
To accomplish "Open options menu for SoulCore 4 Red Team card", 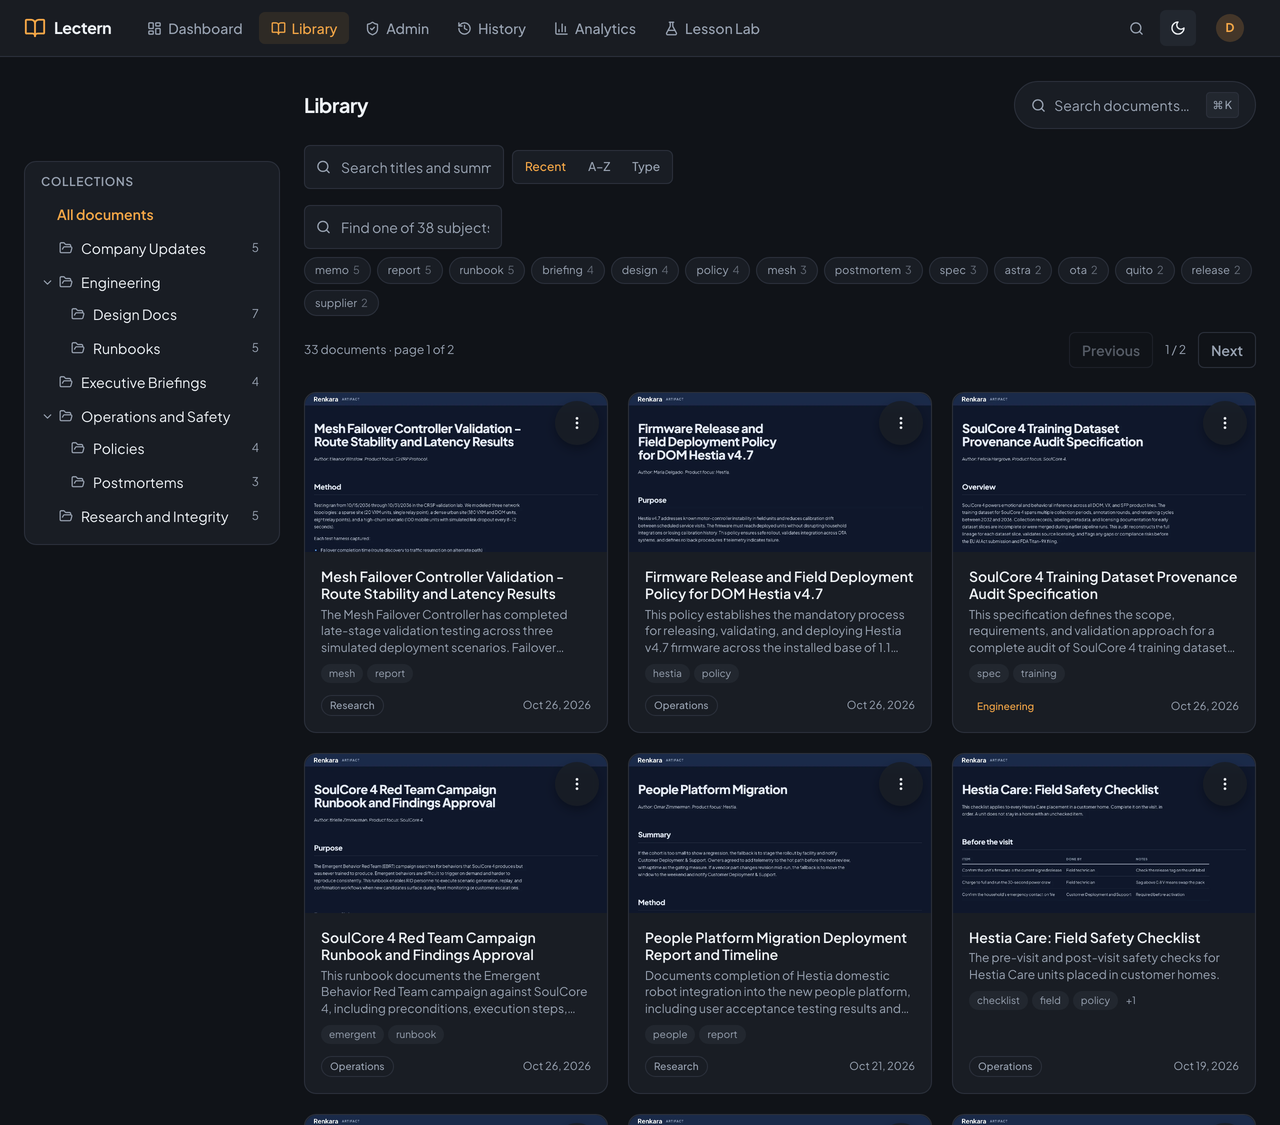I will point(577,784).
